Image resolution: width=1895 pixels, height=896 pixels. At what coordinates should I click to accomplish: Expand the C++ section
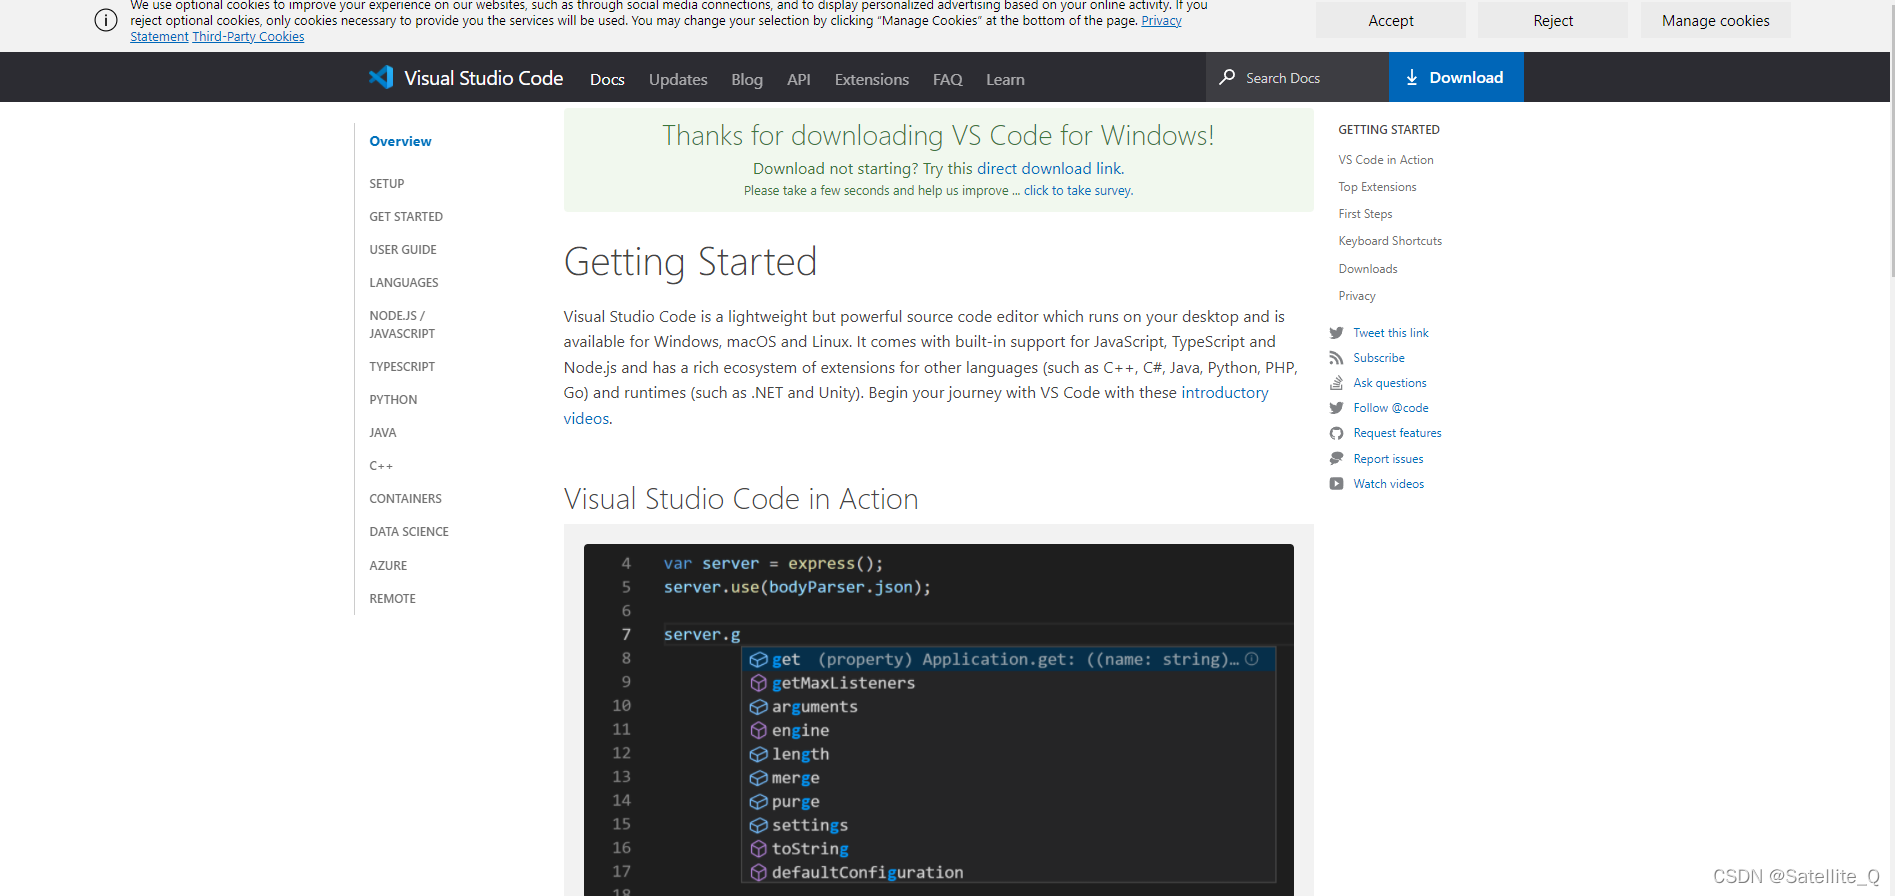tap(381, 466)
